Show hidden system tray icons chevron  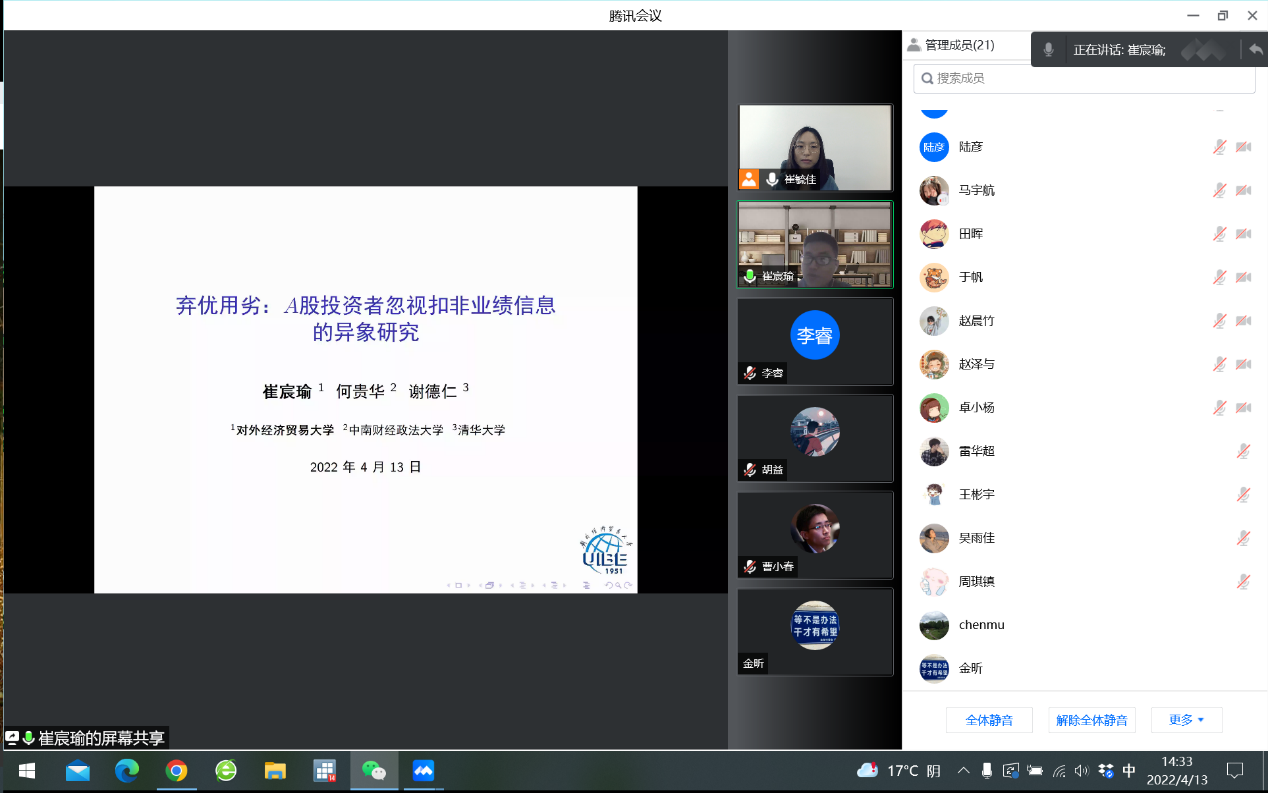tap(963, 771)
